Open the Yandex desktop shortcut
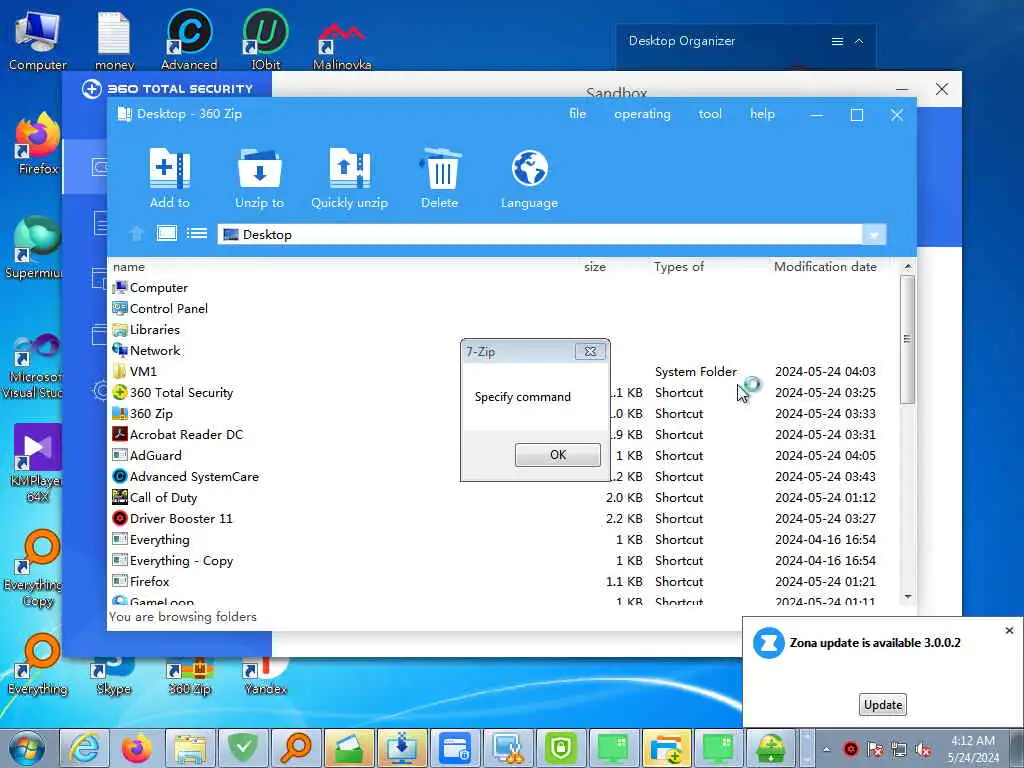This screenshot has height=768, width=1024. (x=266, y=677)
